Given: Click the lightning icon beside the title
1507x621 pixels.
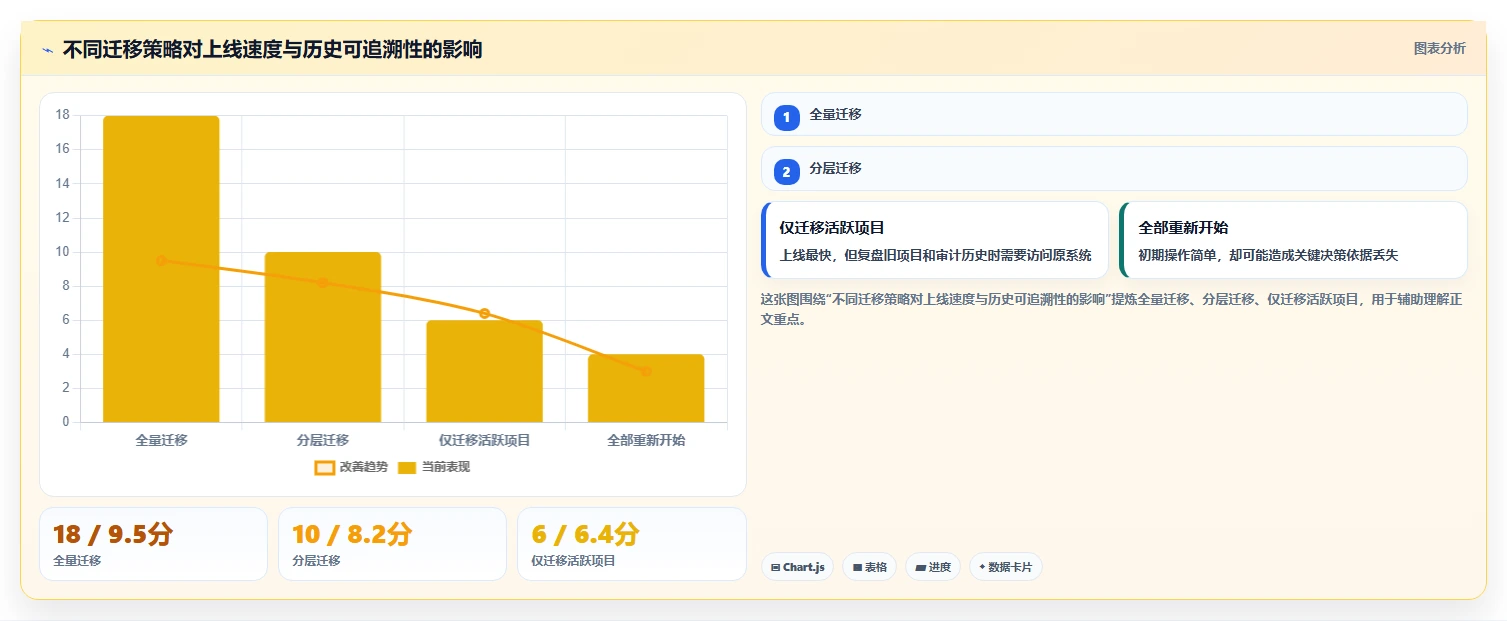Looking at the screenshot, I should [47, 50].
